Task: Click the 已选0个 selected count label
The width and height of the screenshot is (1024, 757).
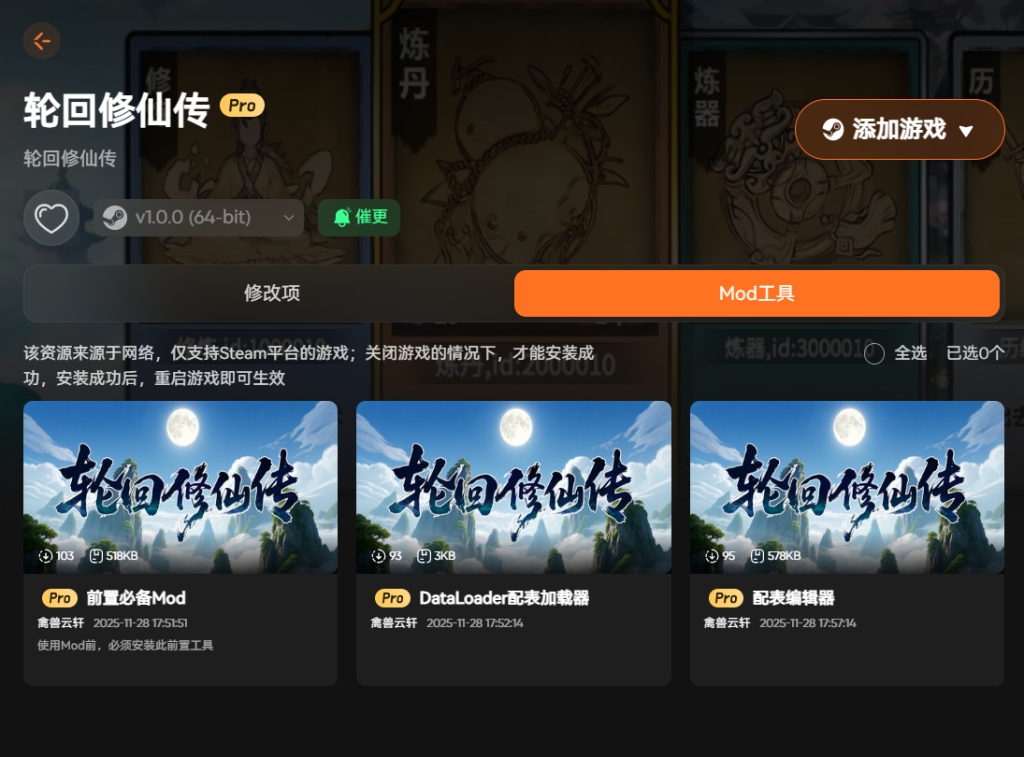Action: [976, 353]
